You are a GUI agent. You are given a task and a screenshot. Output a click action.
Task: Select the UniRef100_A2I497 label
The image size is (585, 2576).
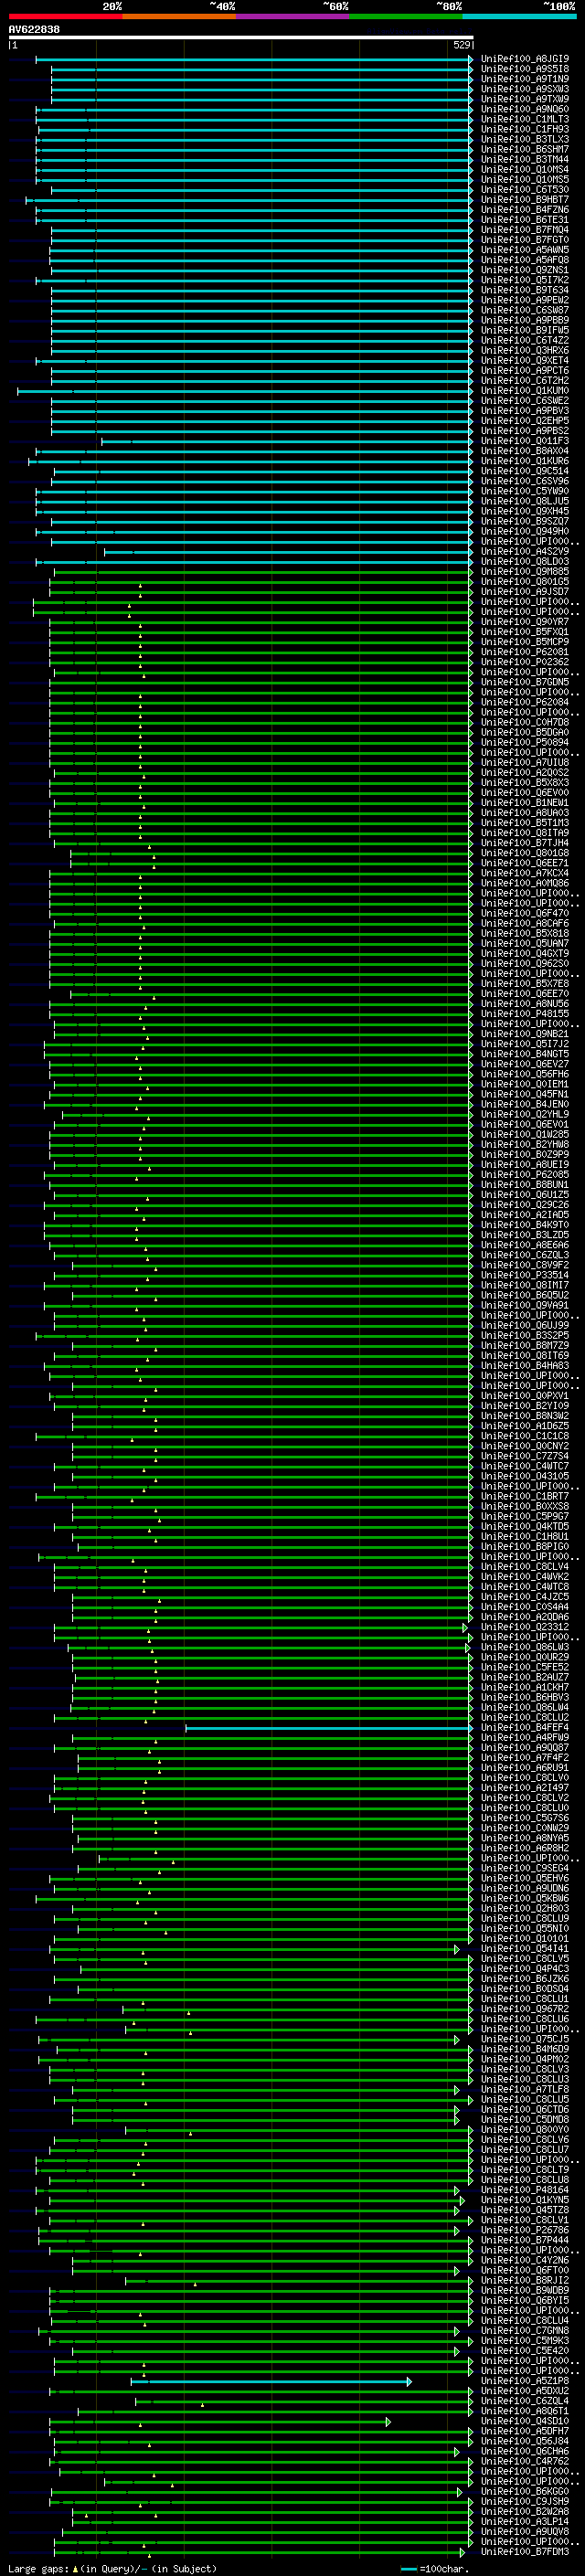click(525, 1788)
